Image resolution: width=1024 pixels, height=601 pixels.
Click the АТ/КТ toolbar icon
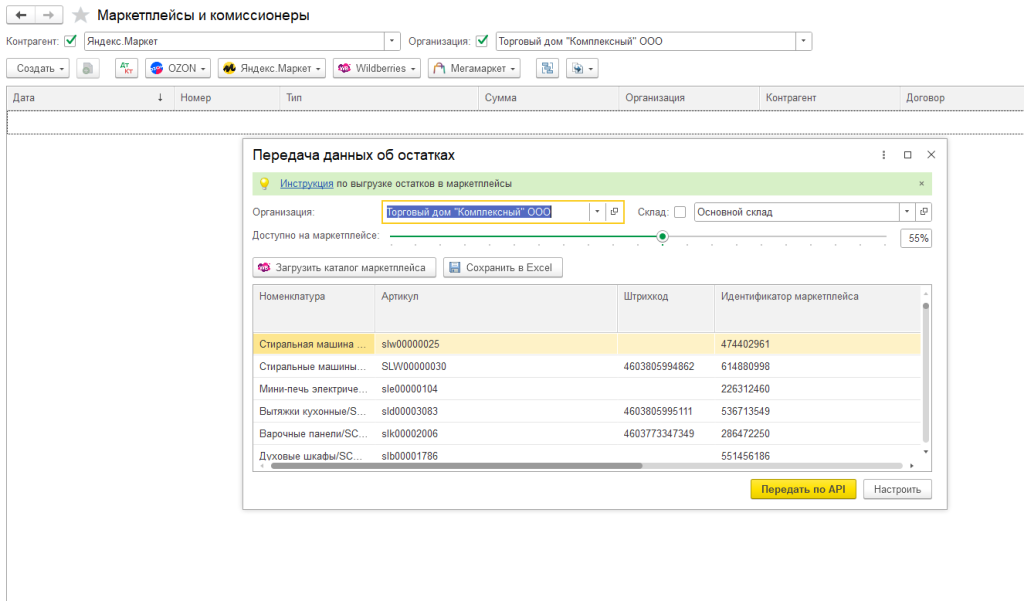point(126,68)
